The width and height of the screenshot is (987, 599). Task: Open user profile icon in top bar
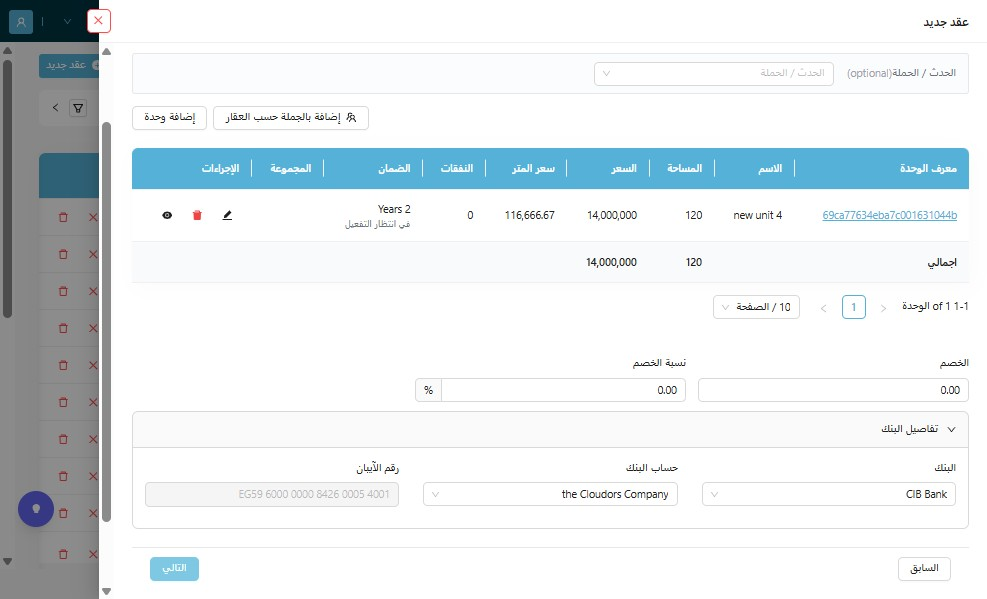(21, 22)
